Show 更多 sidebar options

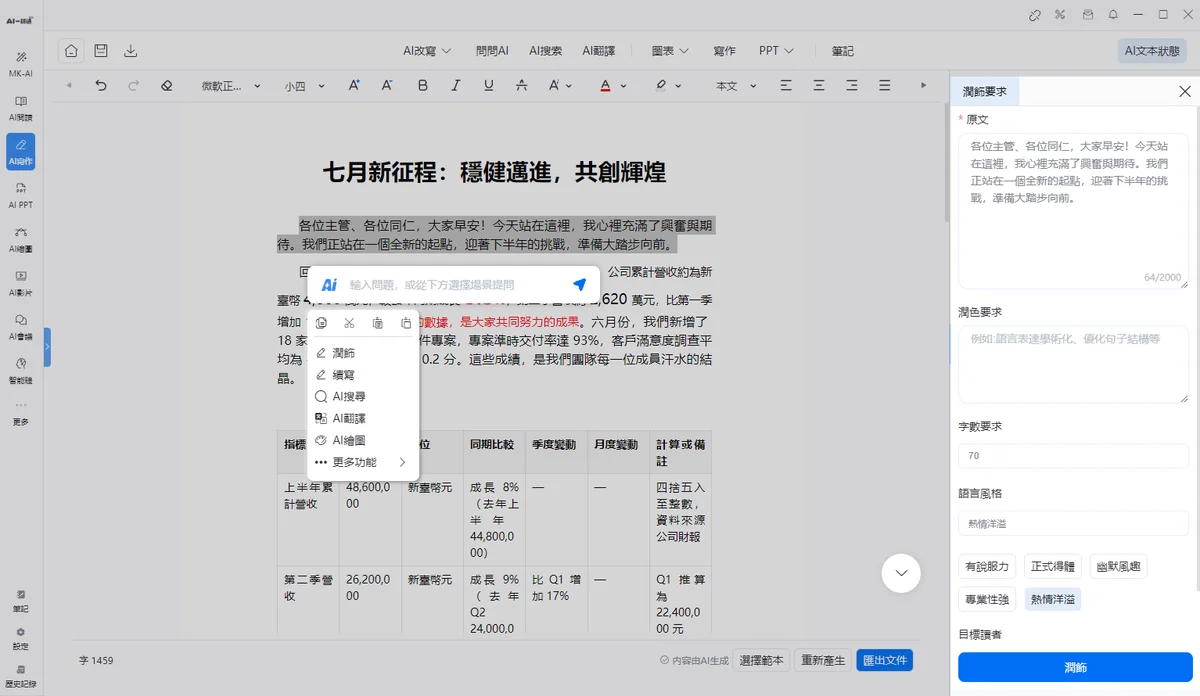coord(20,413)
